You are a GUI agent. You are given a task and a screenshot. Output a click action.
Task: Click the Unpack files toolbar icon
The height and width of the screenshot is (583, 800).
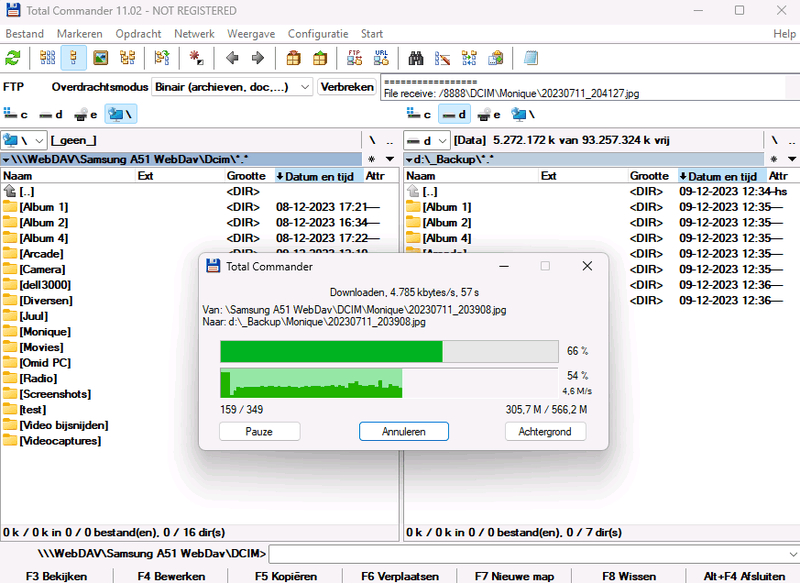(x=320, y=58)
